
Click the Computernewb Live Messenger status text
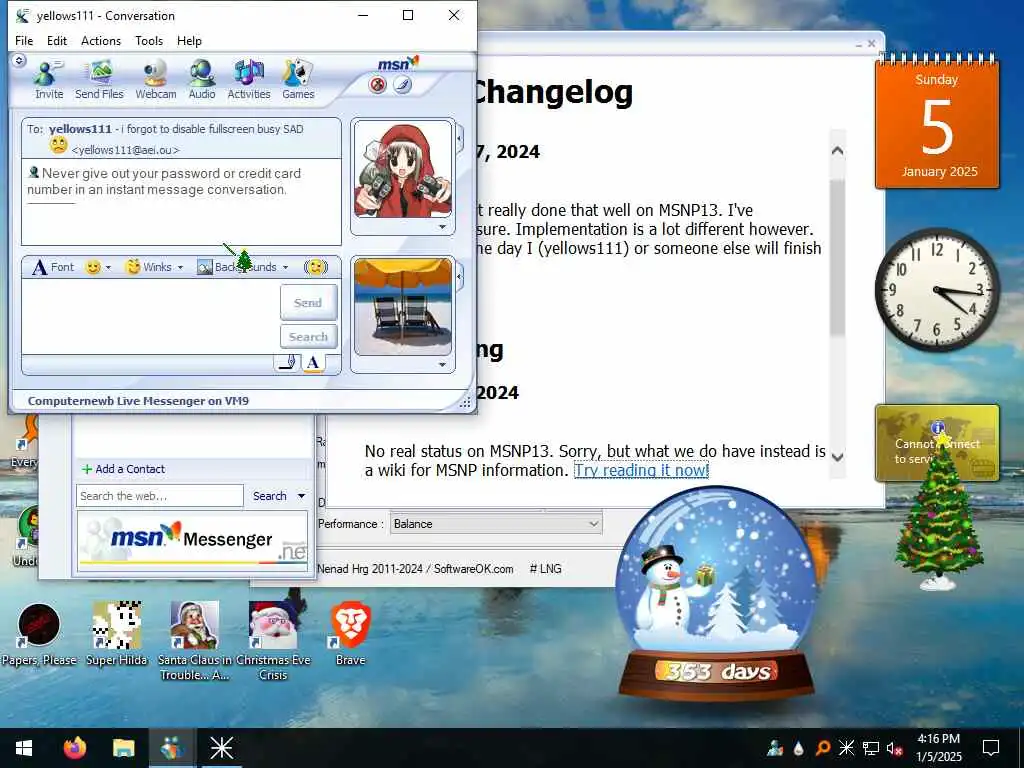point(138,401)
